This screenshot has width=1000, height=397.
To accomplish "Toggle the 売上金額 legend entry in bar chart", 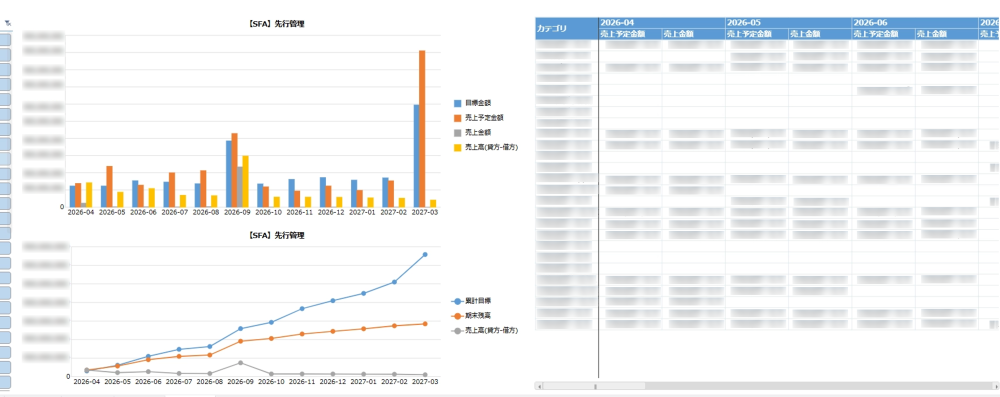I will [x=472, y=133].
